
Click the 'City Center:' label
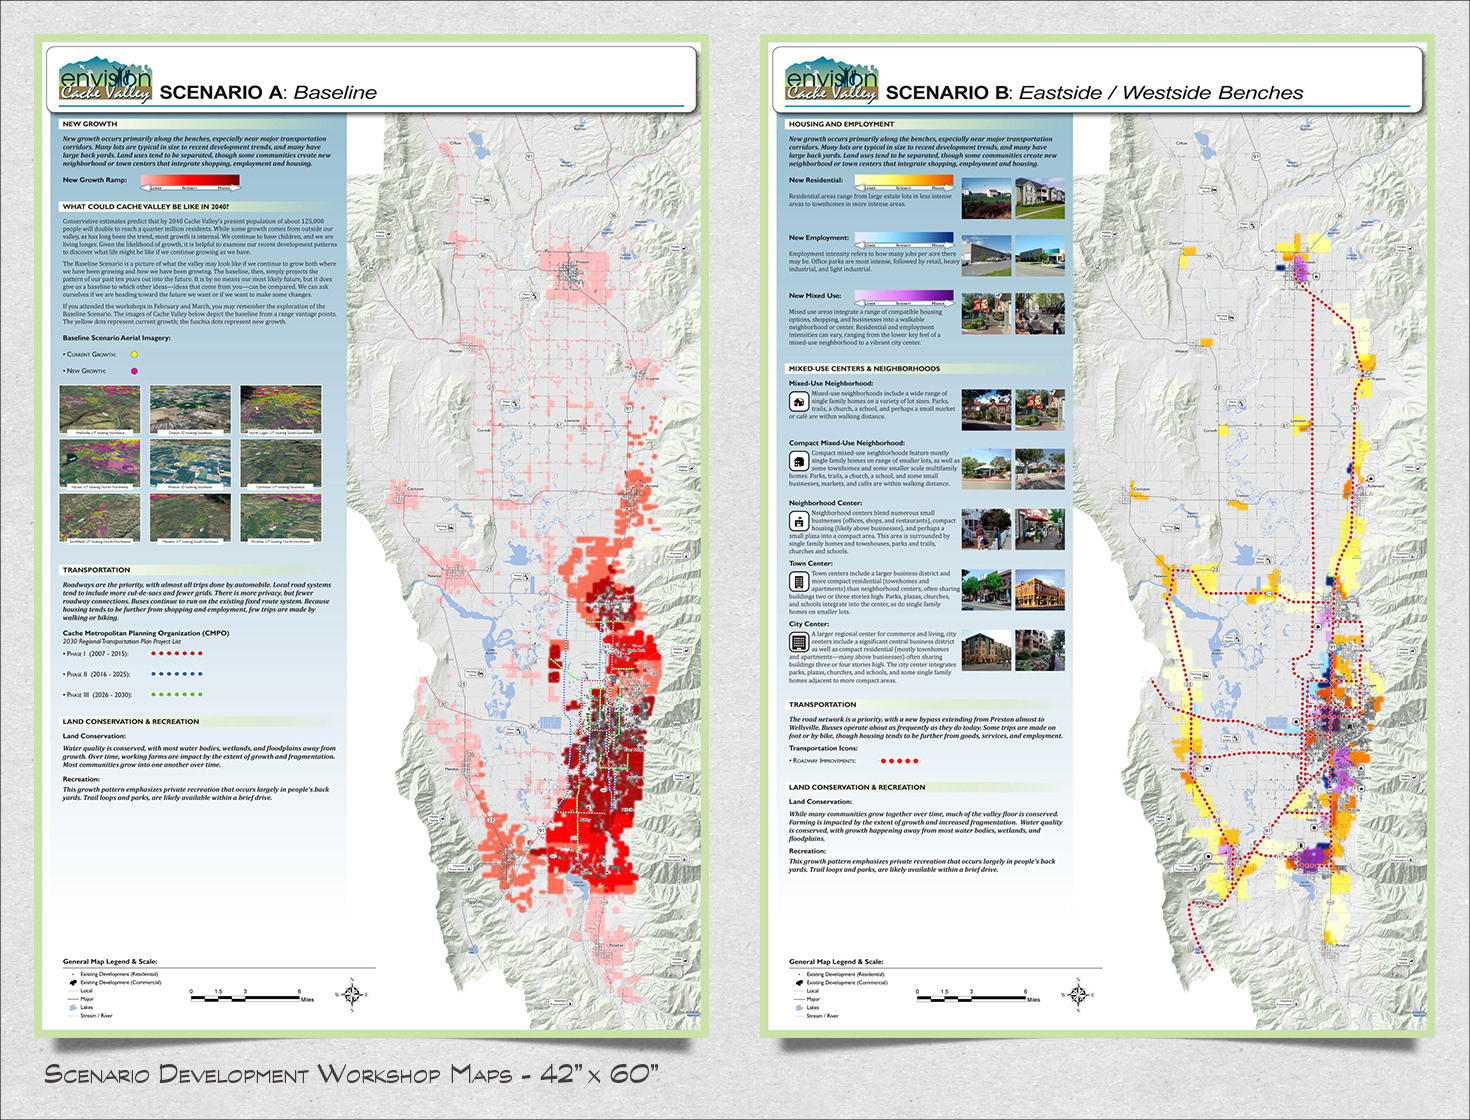(x=811, y=624)
